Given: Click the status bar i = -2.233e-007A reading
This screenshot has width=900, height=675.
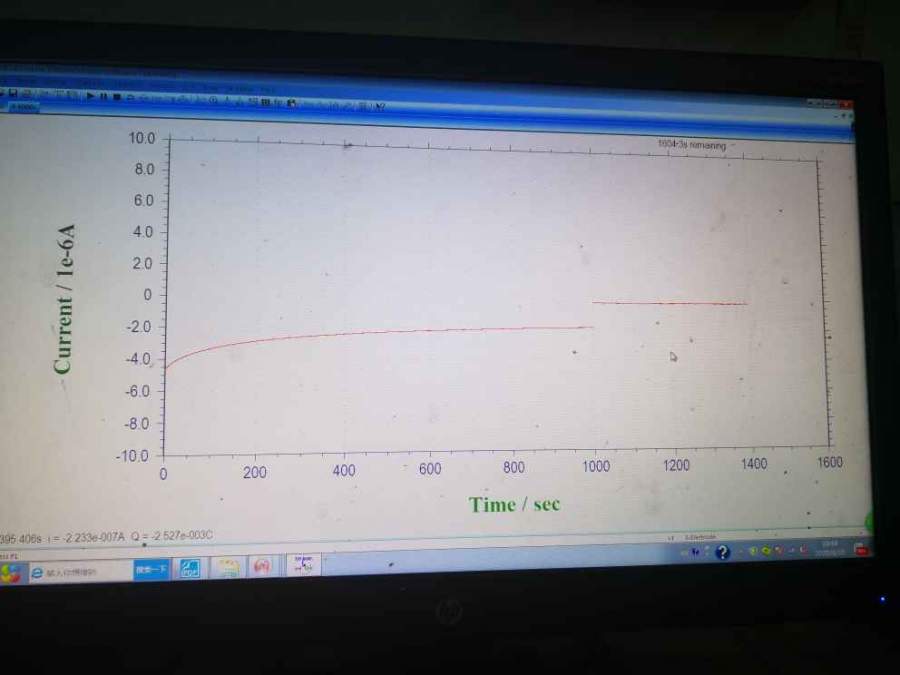Looking at the screenshot, I should tap(86, 537).
